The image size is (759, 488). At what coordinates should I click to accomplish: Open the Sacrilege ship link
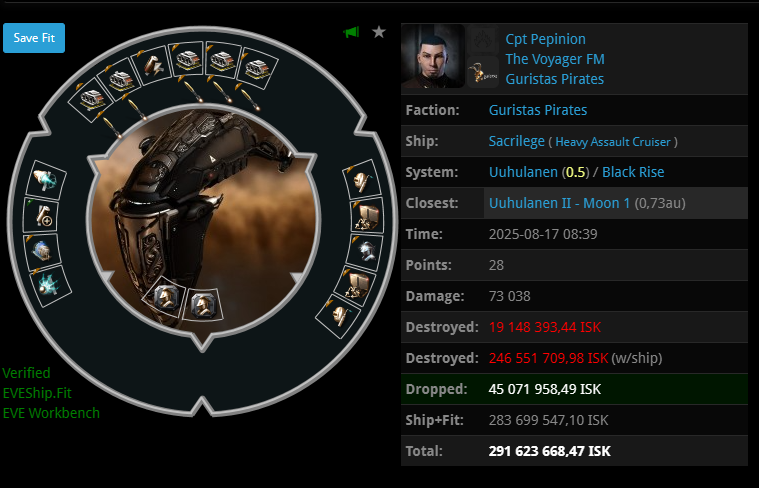tap(516, 141)
